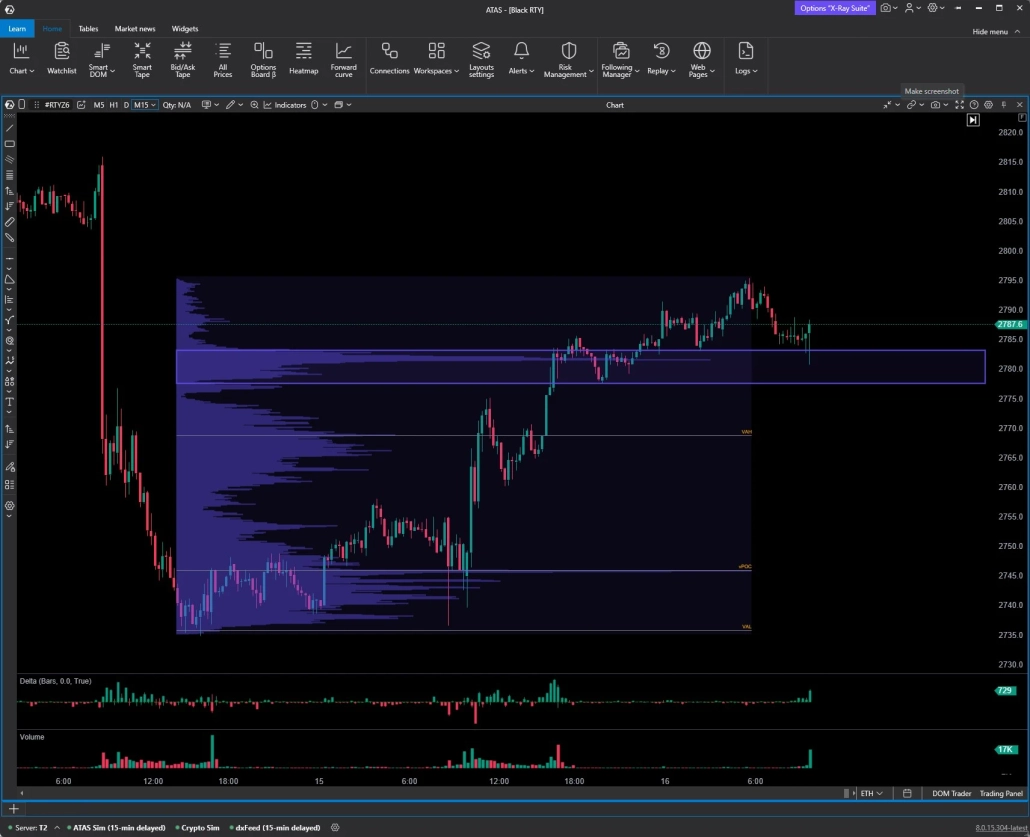Open the ETH session dropdown
The height and width of the screenshot is (837, 1030).
point(871,794)
